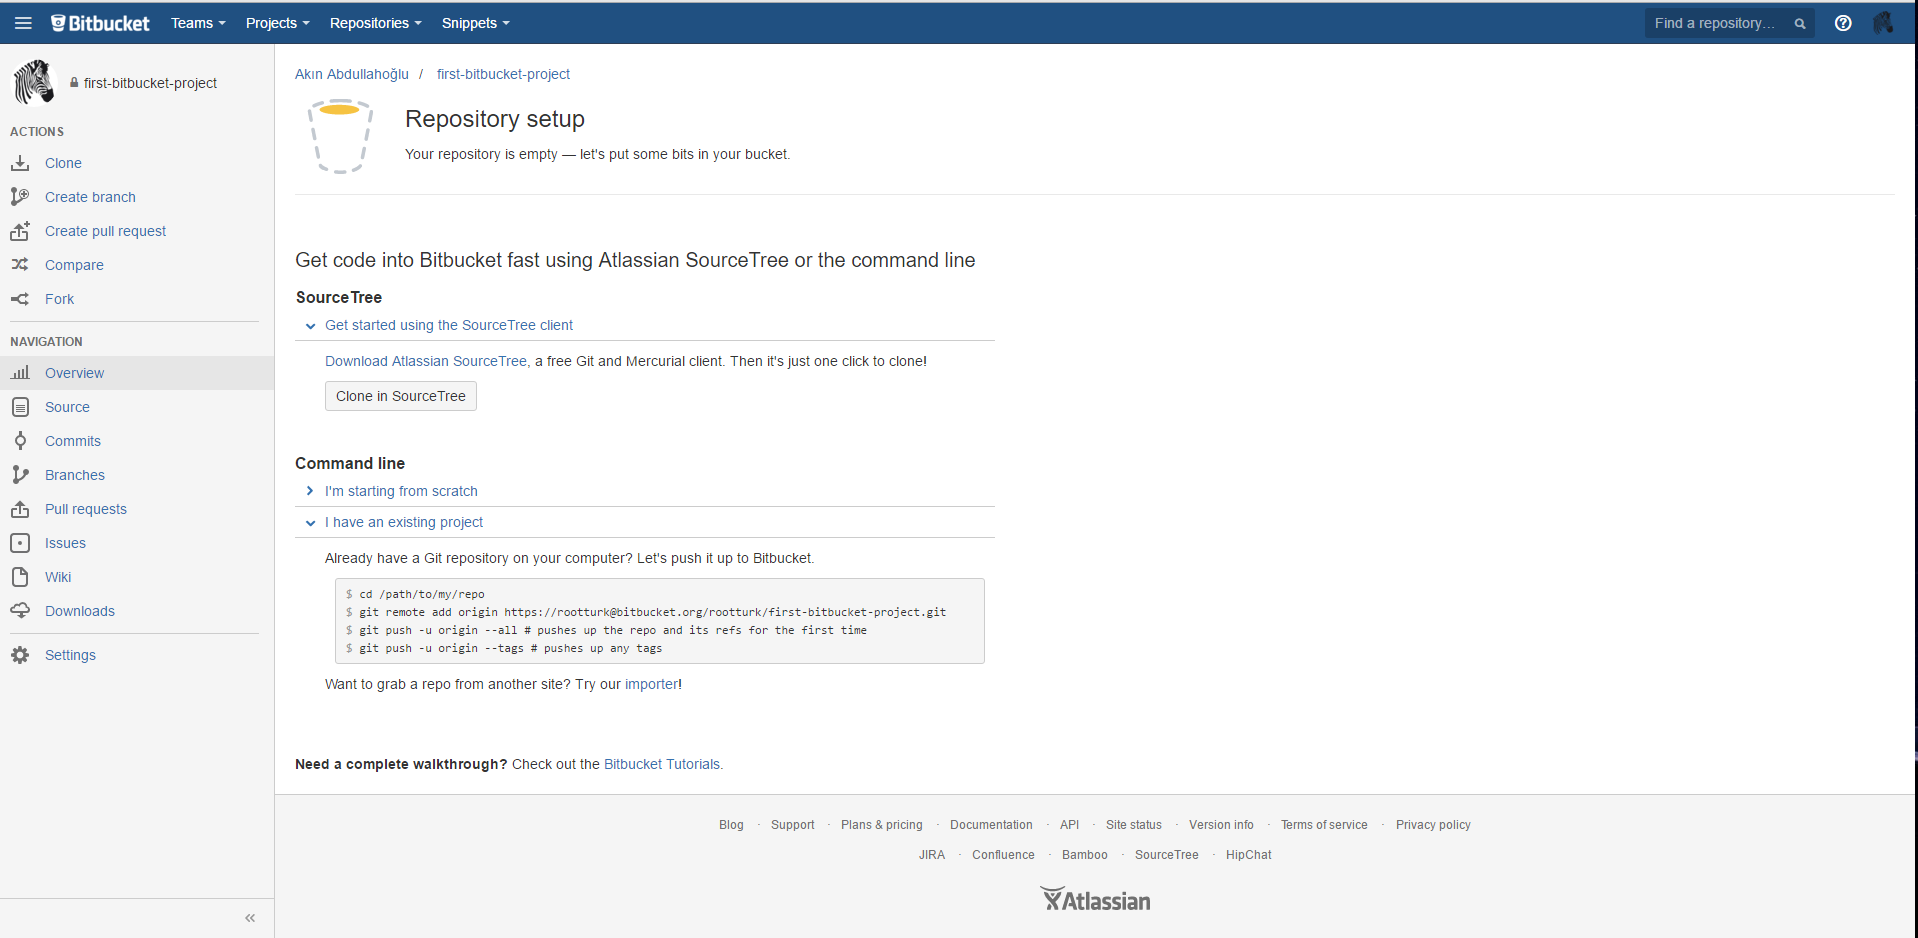
Task: Click the Clone in SourceTree button
Action: 401,396
